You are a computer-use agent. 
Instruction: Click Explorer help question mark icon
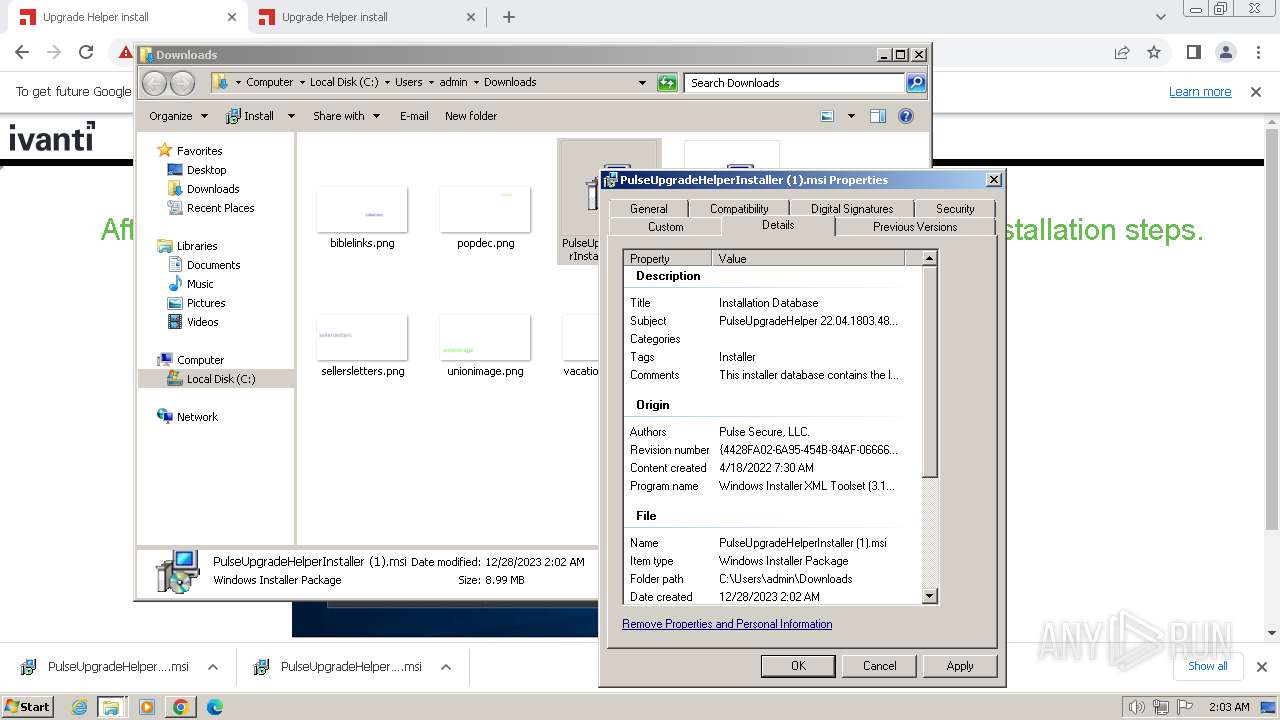(x=906, y=116)
